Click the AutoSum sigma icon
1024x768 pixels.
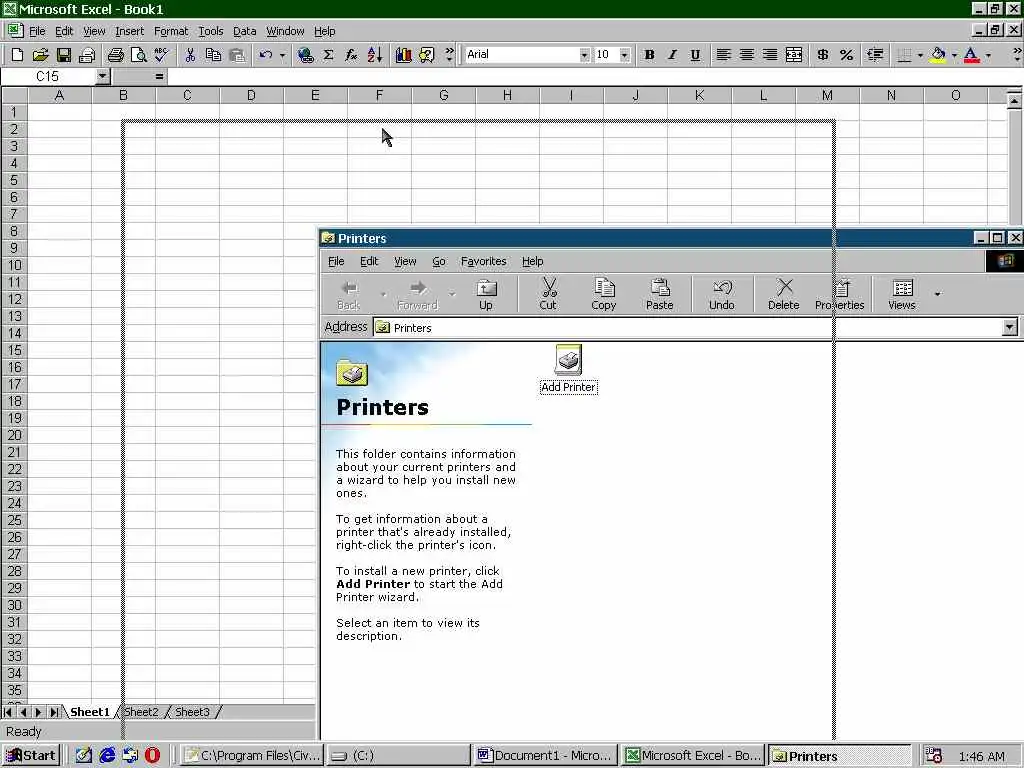pos(328,55)
